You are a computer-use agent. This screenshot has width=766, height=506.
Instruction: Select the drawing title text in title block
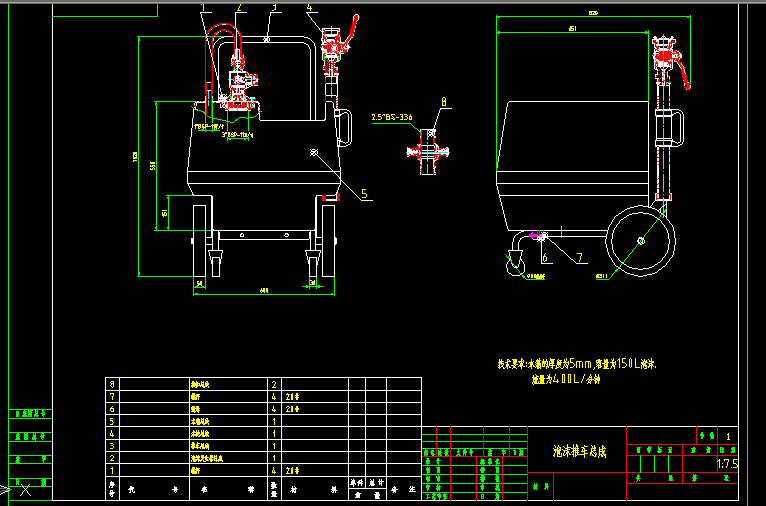(581, 452)
